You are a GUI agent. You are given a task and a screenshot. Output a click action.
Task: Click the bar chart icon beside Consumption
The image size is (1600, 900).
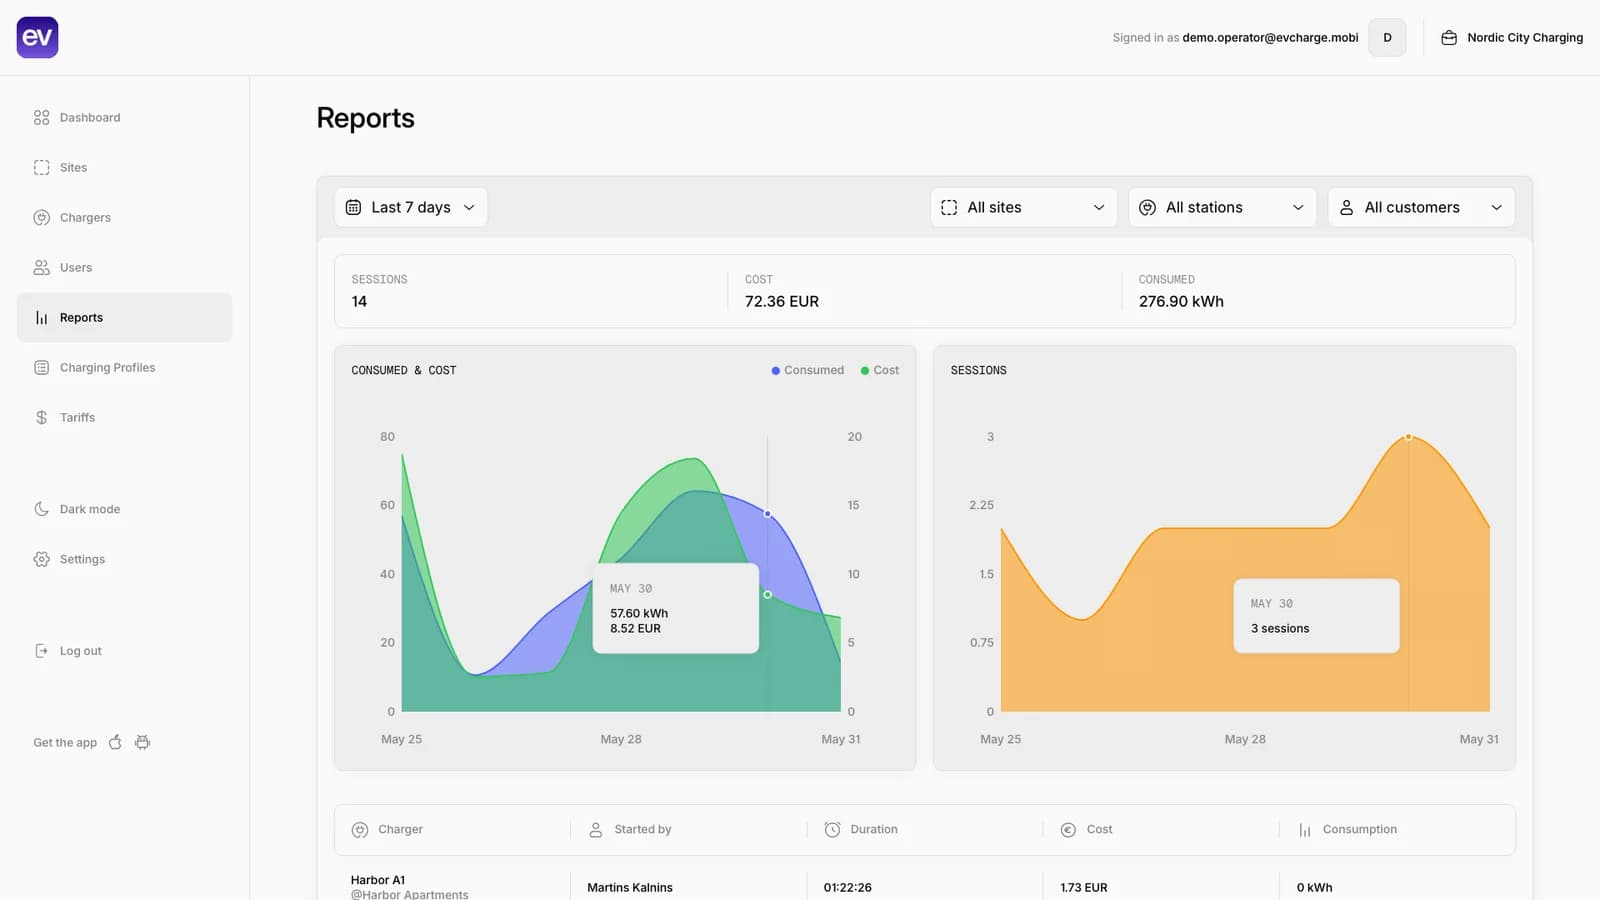pyautogui.click(x=1304, y=830)
